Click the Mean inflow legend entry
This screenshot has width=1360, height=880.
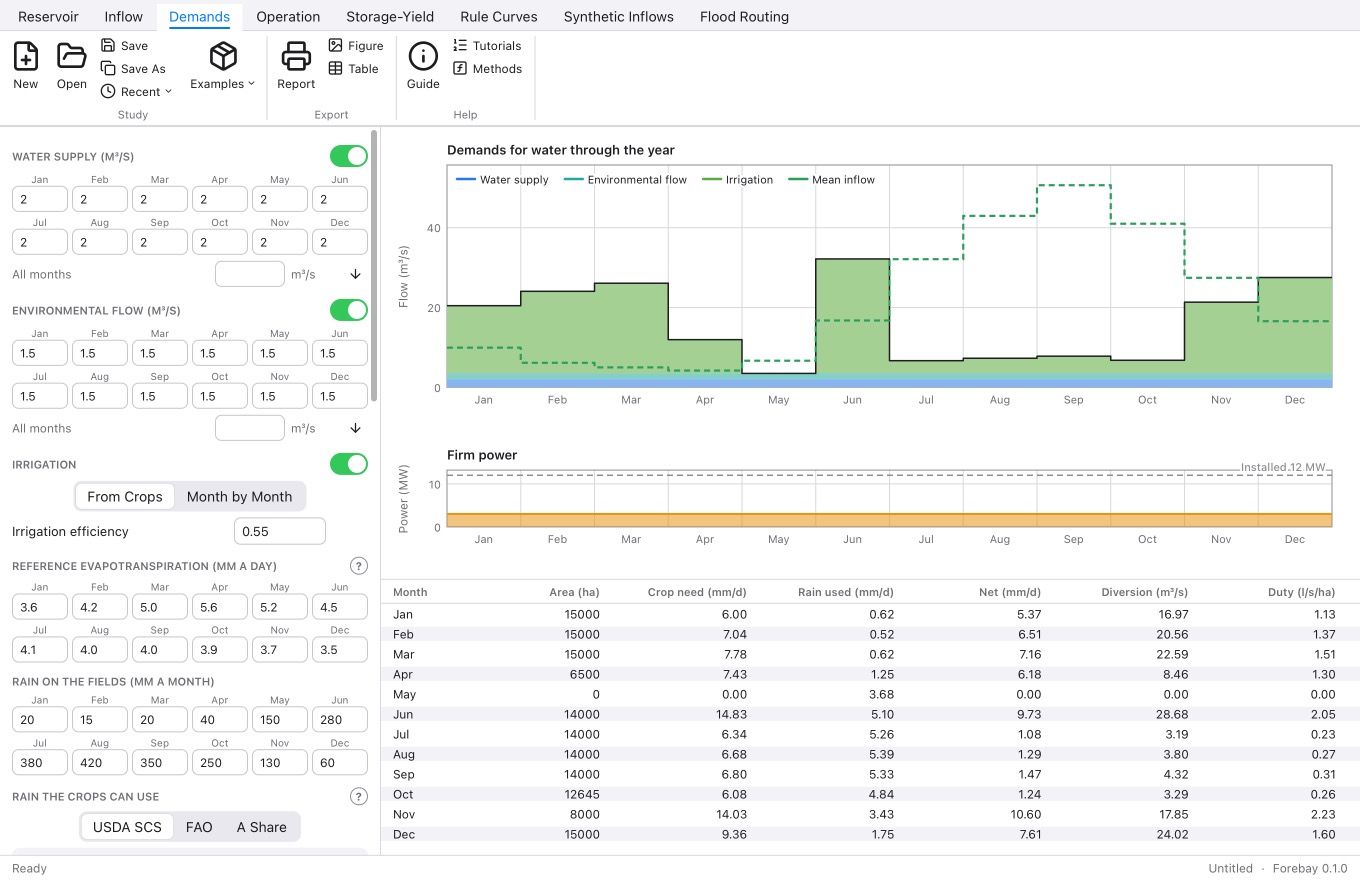click(832, 180)
